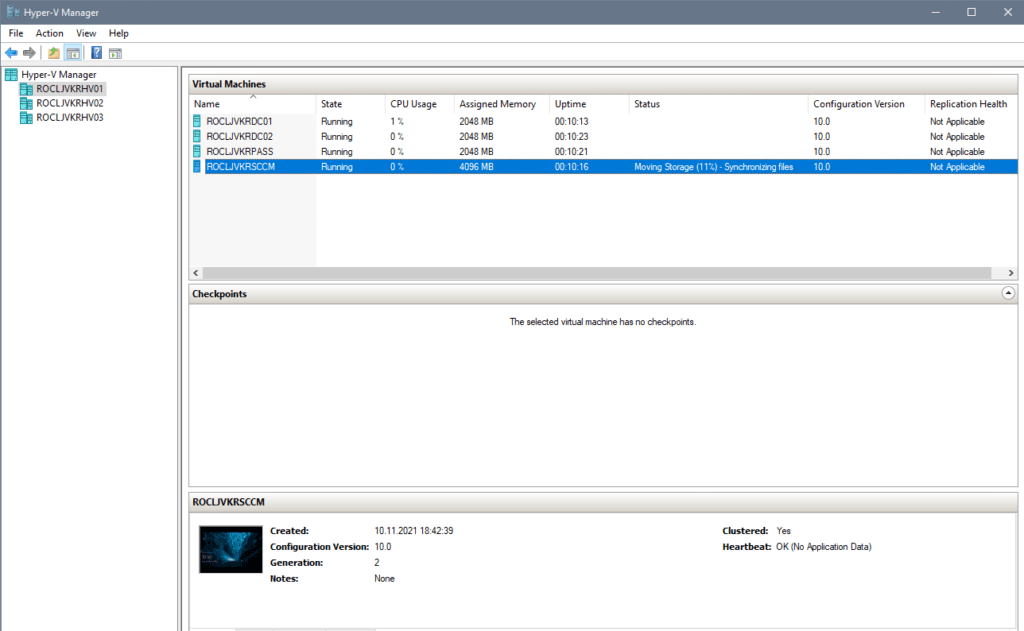The width and height of the screenshot is (1024, 631).
Task: Sort by the Name column header
Action: point(253,104)
